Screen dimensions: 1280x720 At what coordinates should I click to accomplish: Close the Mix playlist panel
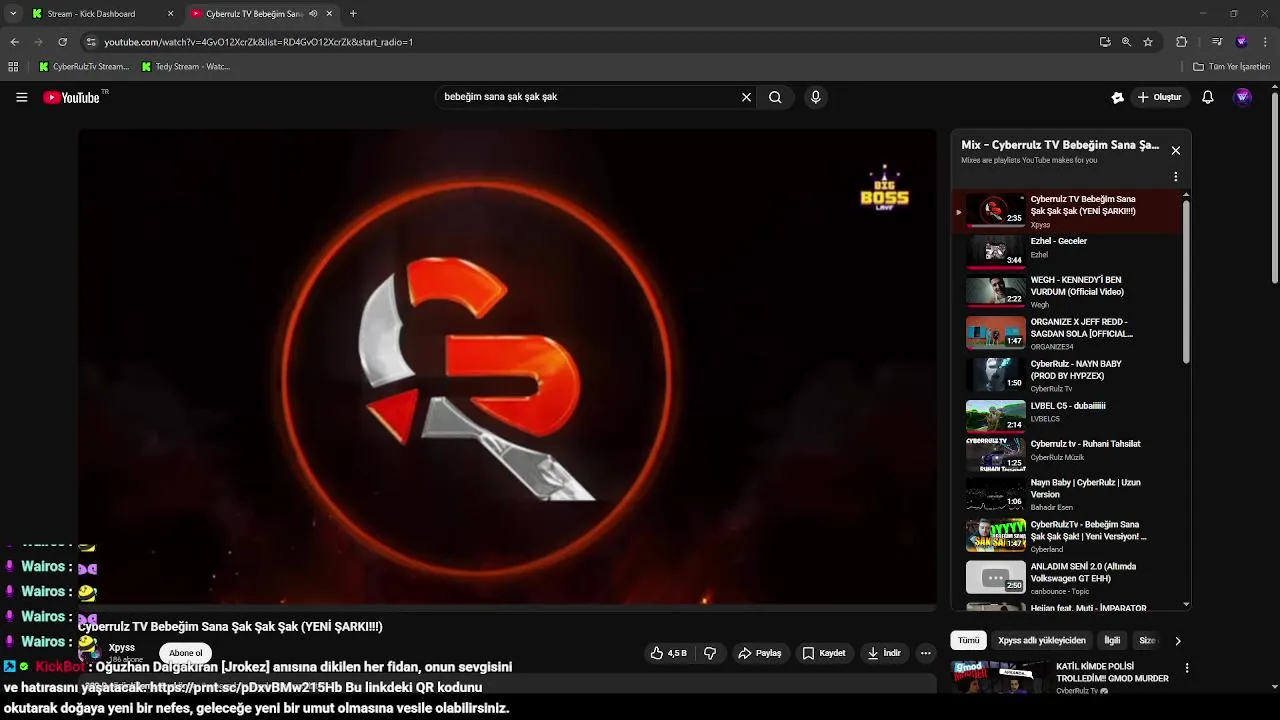pyautogui.click(x=1176, y=150)
